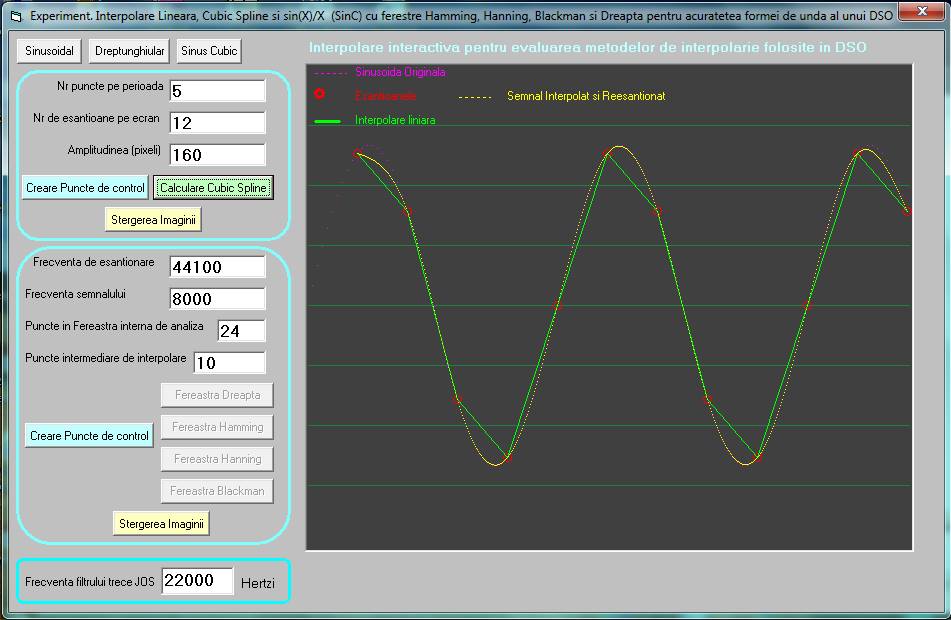
Task: Focus the Nr de esantioane pe ecran field
Action: [x=217, y=123]
